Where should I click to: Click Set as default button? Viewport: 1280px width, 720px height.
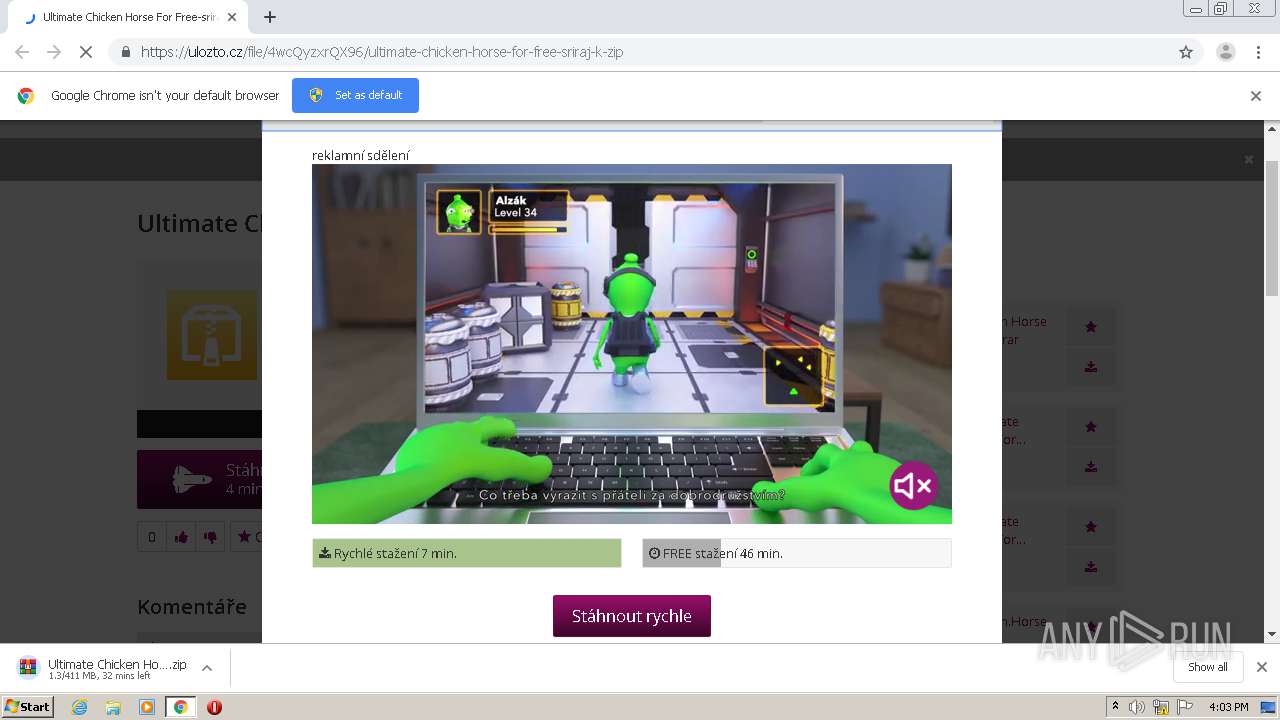coord(355,95)
